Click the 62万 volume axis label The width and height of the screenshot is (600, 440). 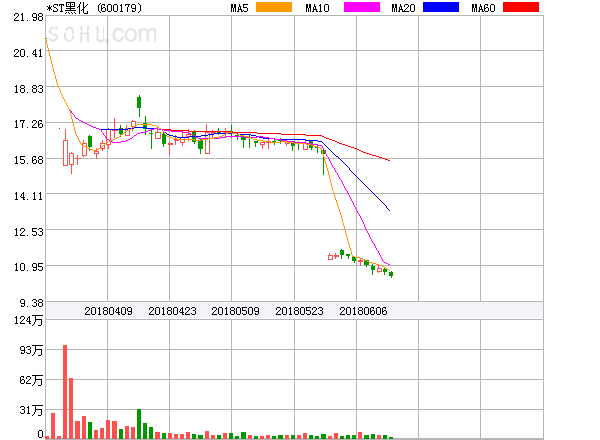pos(31,380)
